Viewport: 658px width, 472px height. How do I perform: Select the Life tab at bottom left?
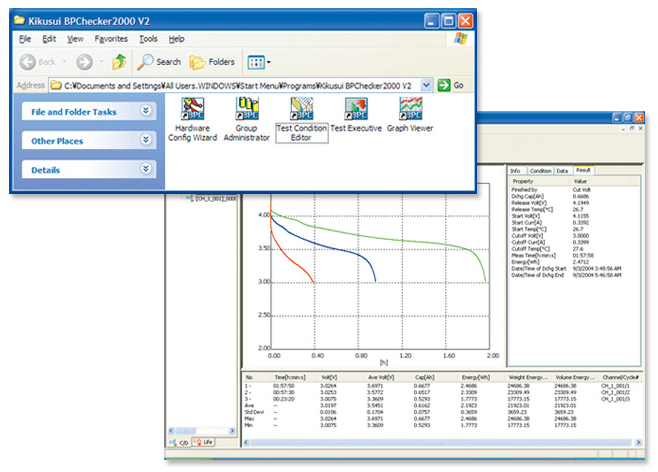pos(202,441)
